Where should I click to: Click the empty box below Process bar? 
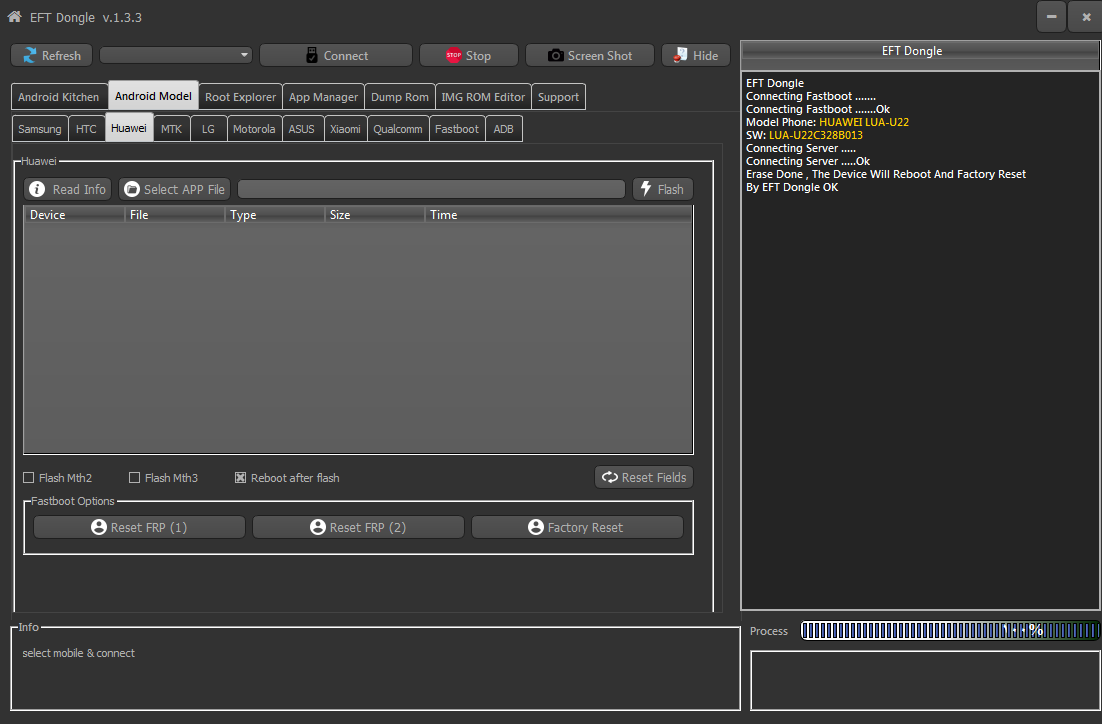[x=925, y=680]
